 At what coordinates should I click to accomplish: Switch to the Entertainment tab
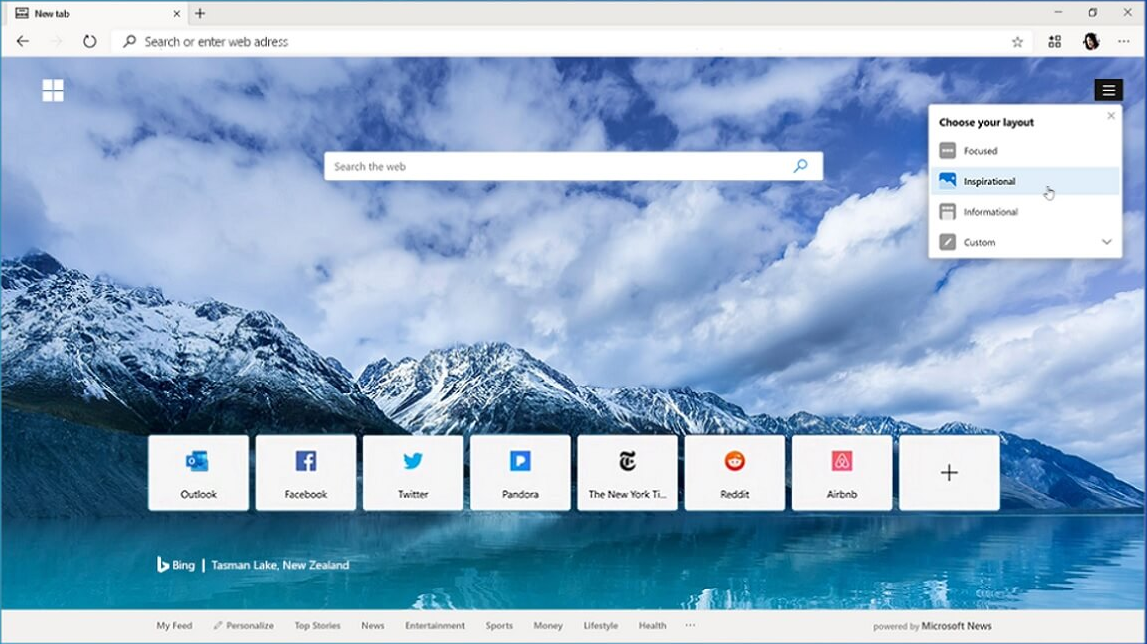click(435, 626)
